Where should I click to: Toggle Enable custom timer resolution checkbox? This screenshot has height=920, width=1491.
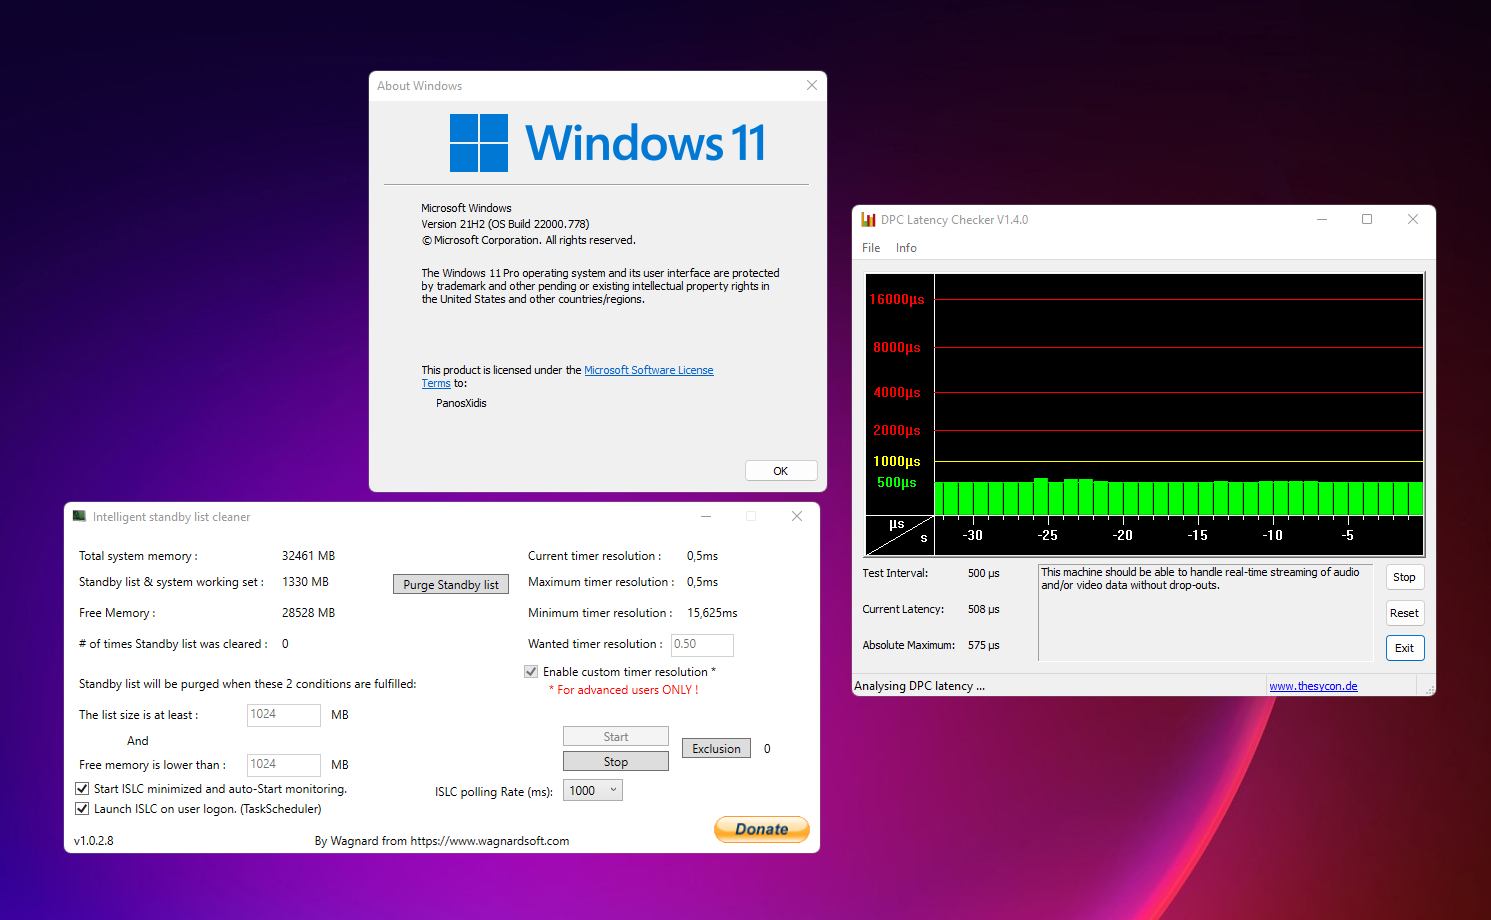(x=531, y=672)
